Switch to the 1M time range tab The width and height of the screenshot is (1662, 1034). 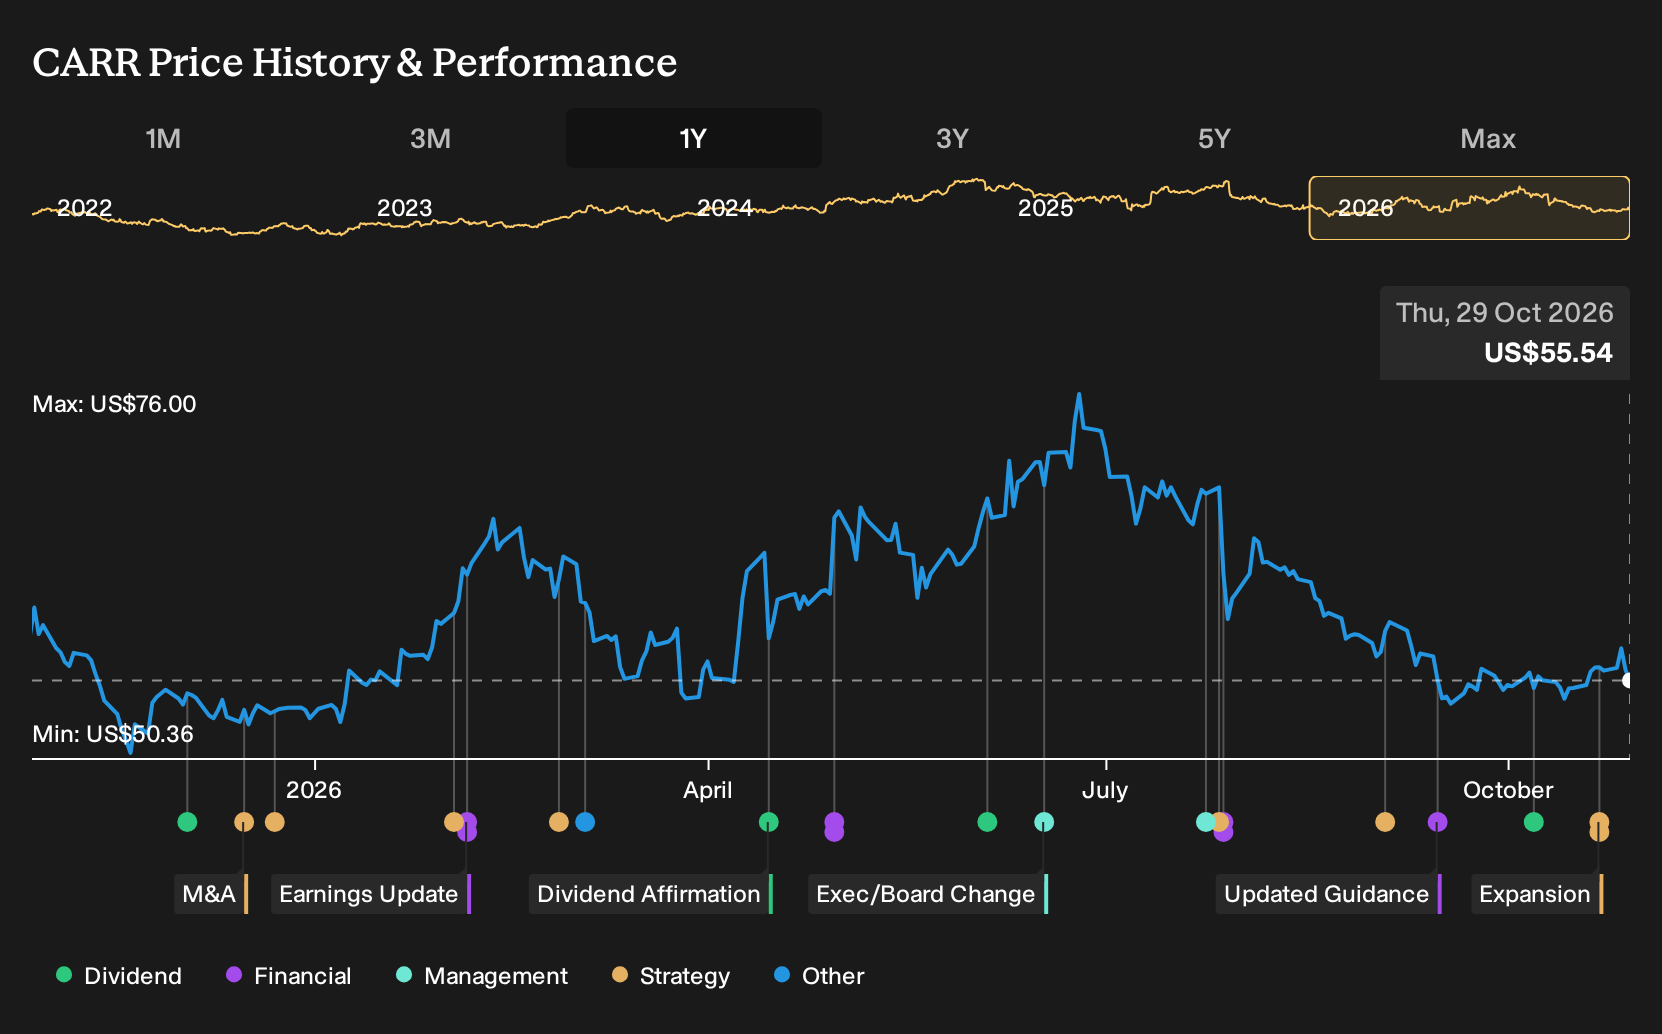tap(163, 138)
